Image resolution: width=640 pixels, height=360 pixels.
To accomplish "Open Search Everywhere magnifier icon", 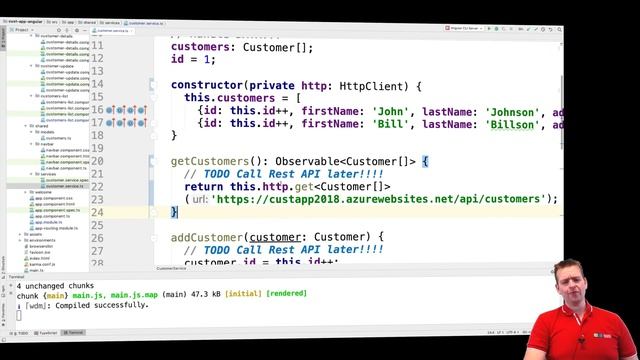I will click(x=560, y=29).
